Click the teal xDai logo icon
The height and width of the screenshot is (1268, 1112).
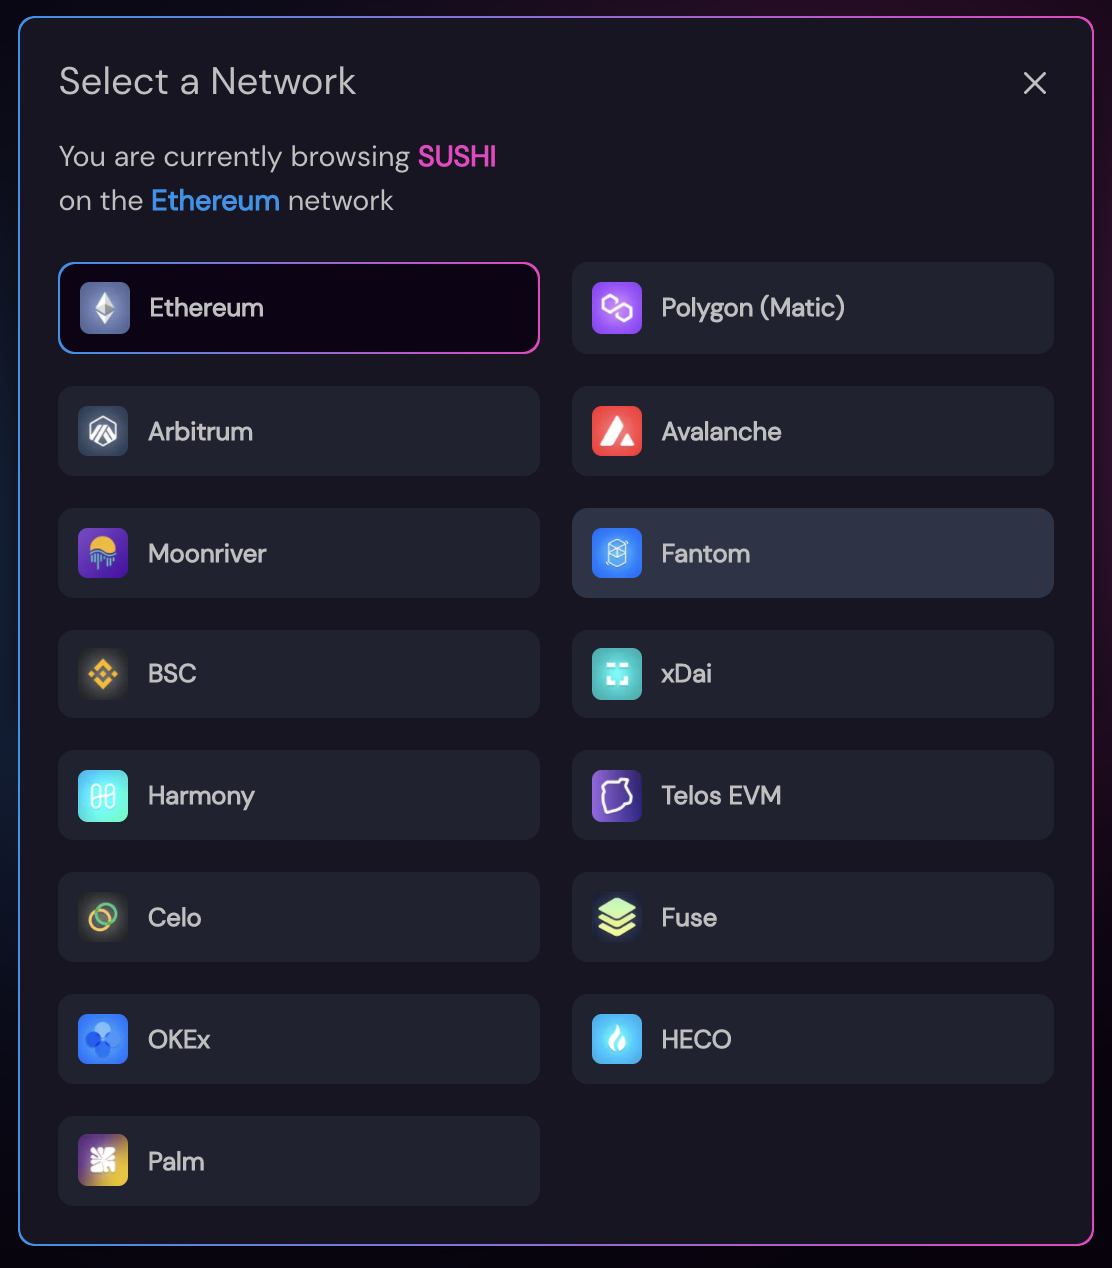click(x=617, y=674)
